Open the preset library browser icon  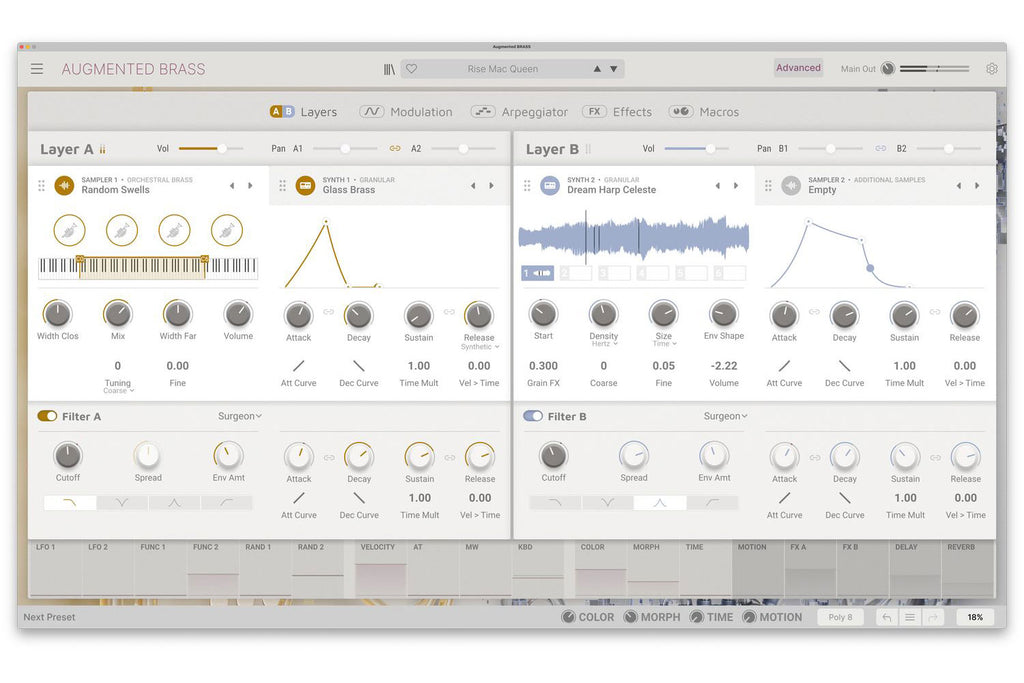click(389, 69)
